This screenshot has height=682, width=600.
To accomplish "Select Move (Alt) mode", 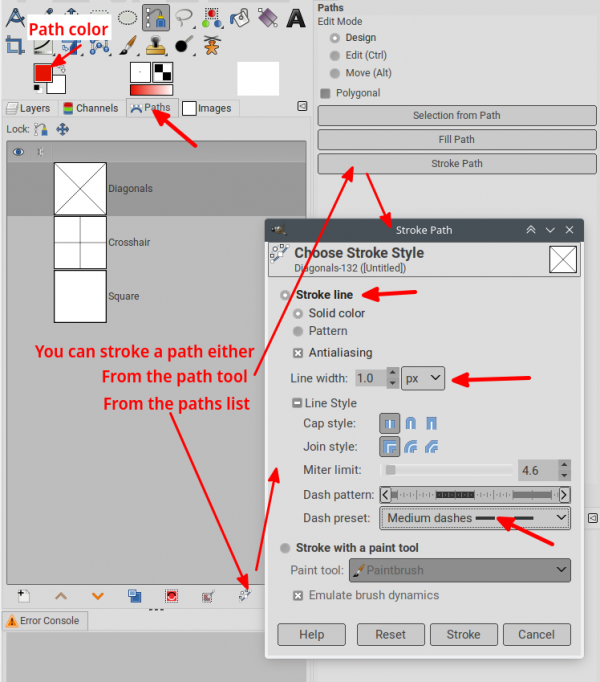I will coord(335,73).
